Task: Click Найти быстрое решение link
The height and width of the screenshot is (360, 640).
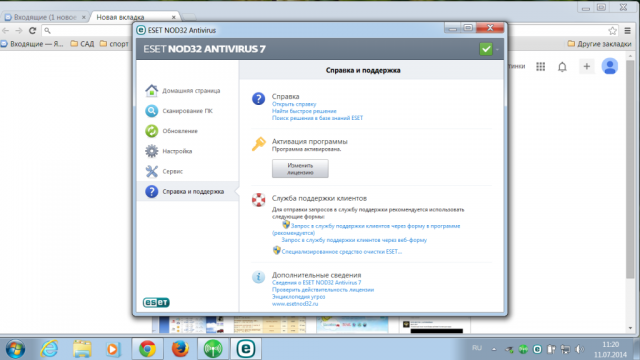Action: point(304,111)
